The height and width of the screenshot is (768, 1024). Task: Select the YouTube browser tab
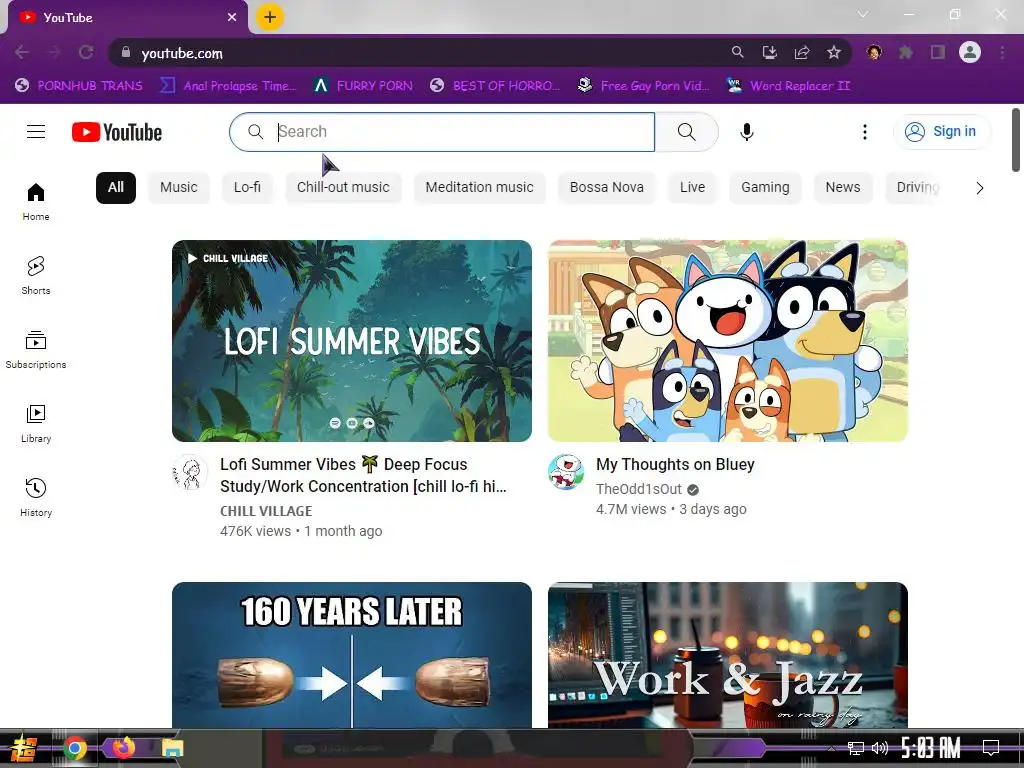click(x=127, y=18)
